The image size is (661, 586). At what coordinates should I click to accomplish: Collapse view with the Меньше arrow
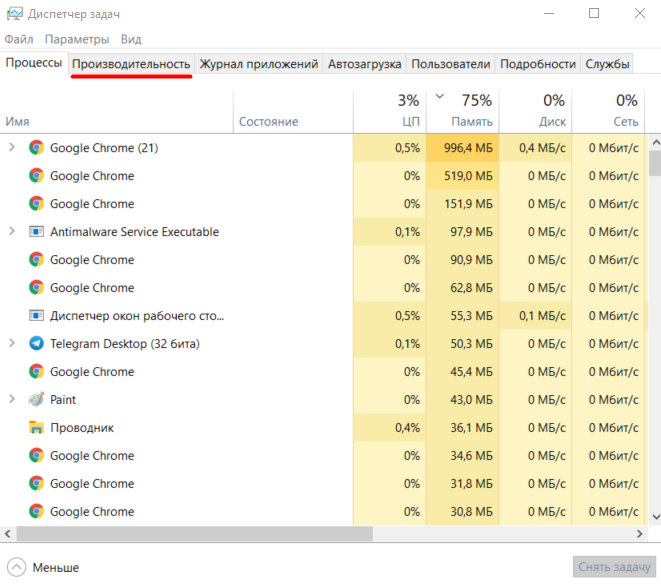(16, 567)
